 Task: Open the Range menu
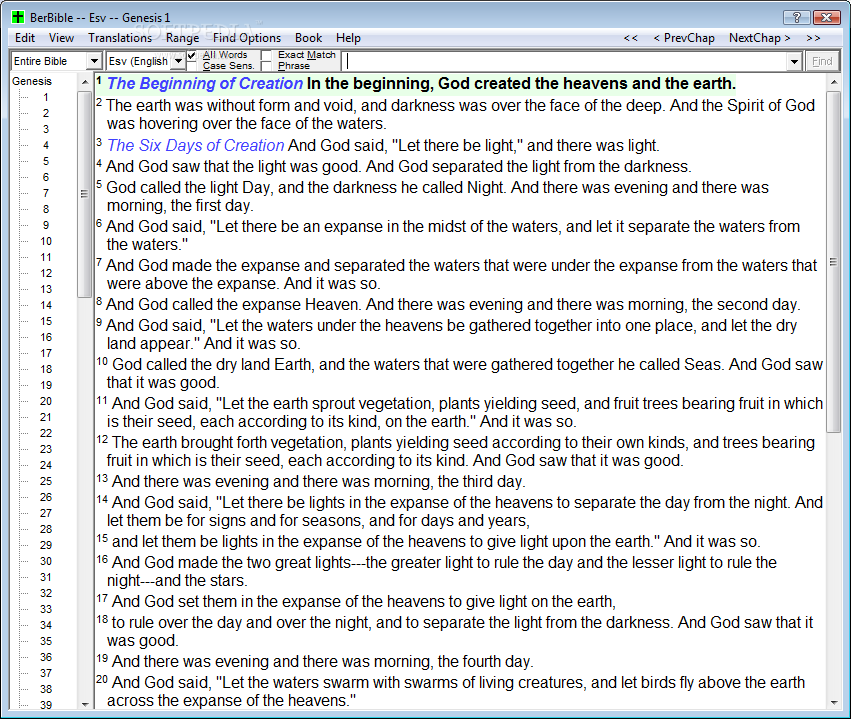[x=182, y=38]
